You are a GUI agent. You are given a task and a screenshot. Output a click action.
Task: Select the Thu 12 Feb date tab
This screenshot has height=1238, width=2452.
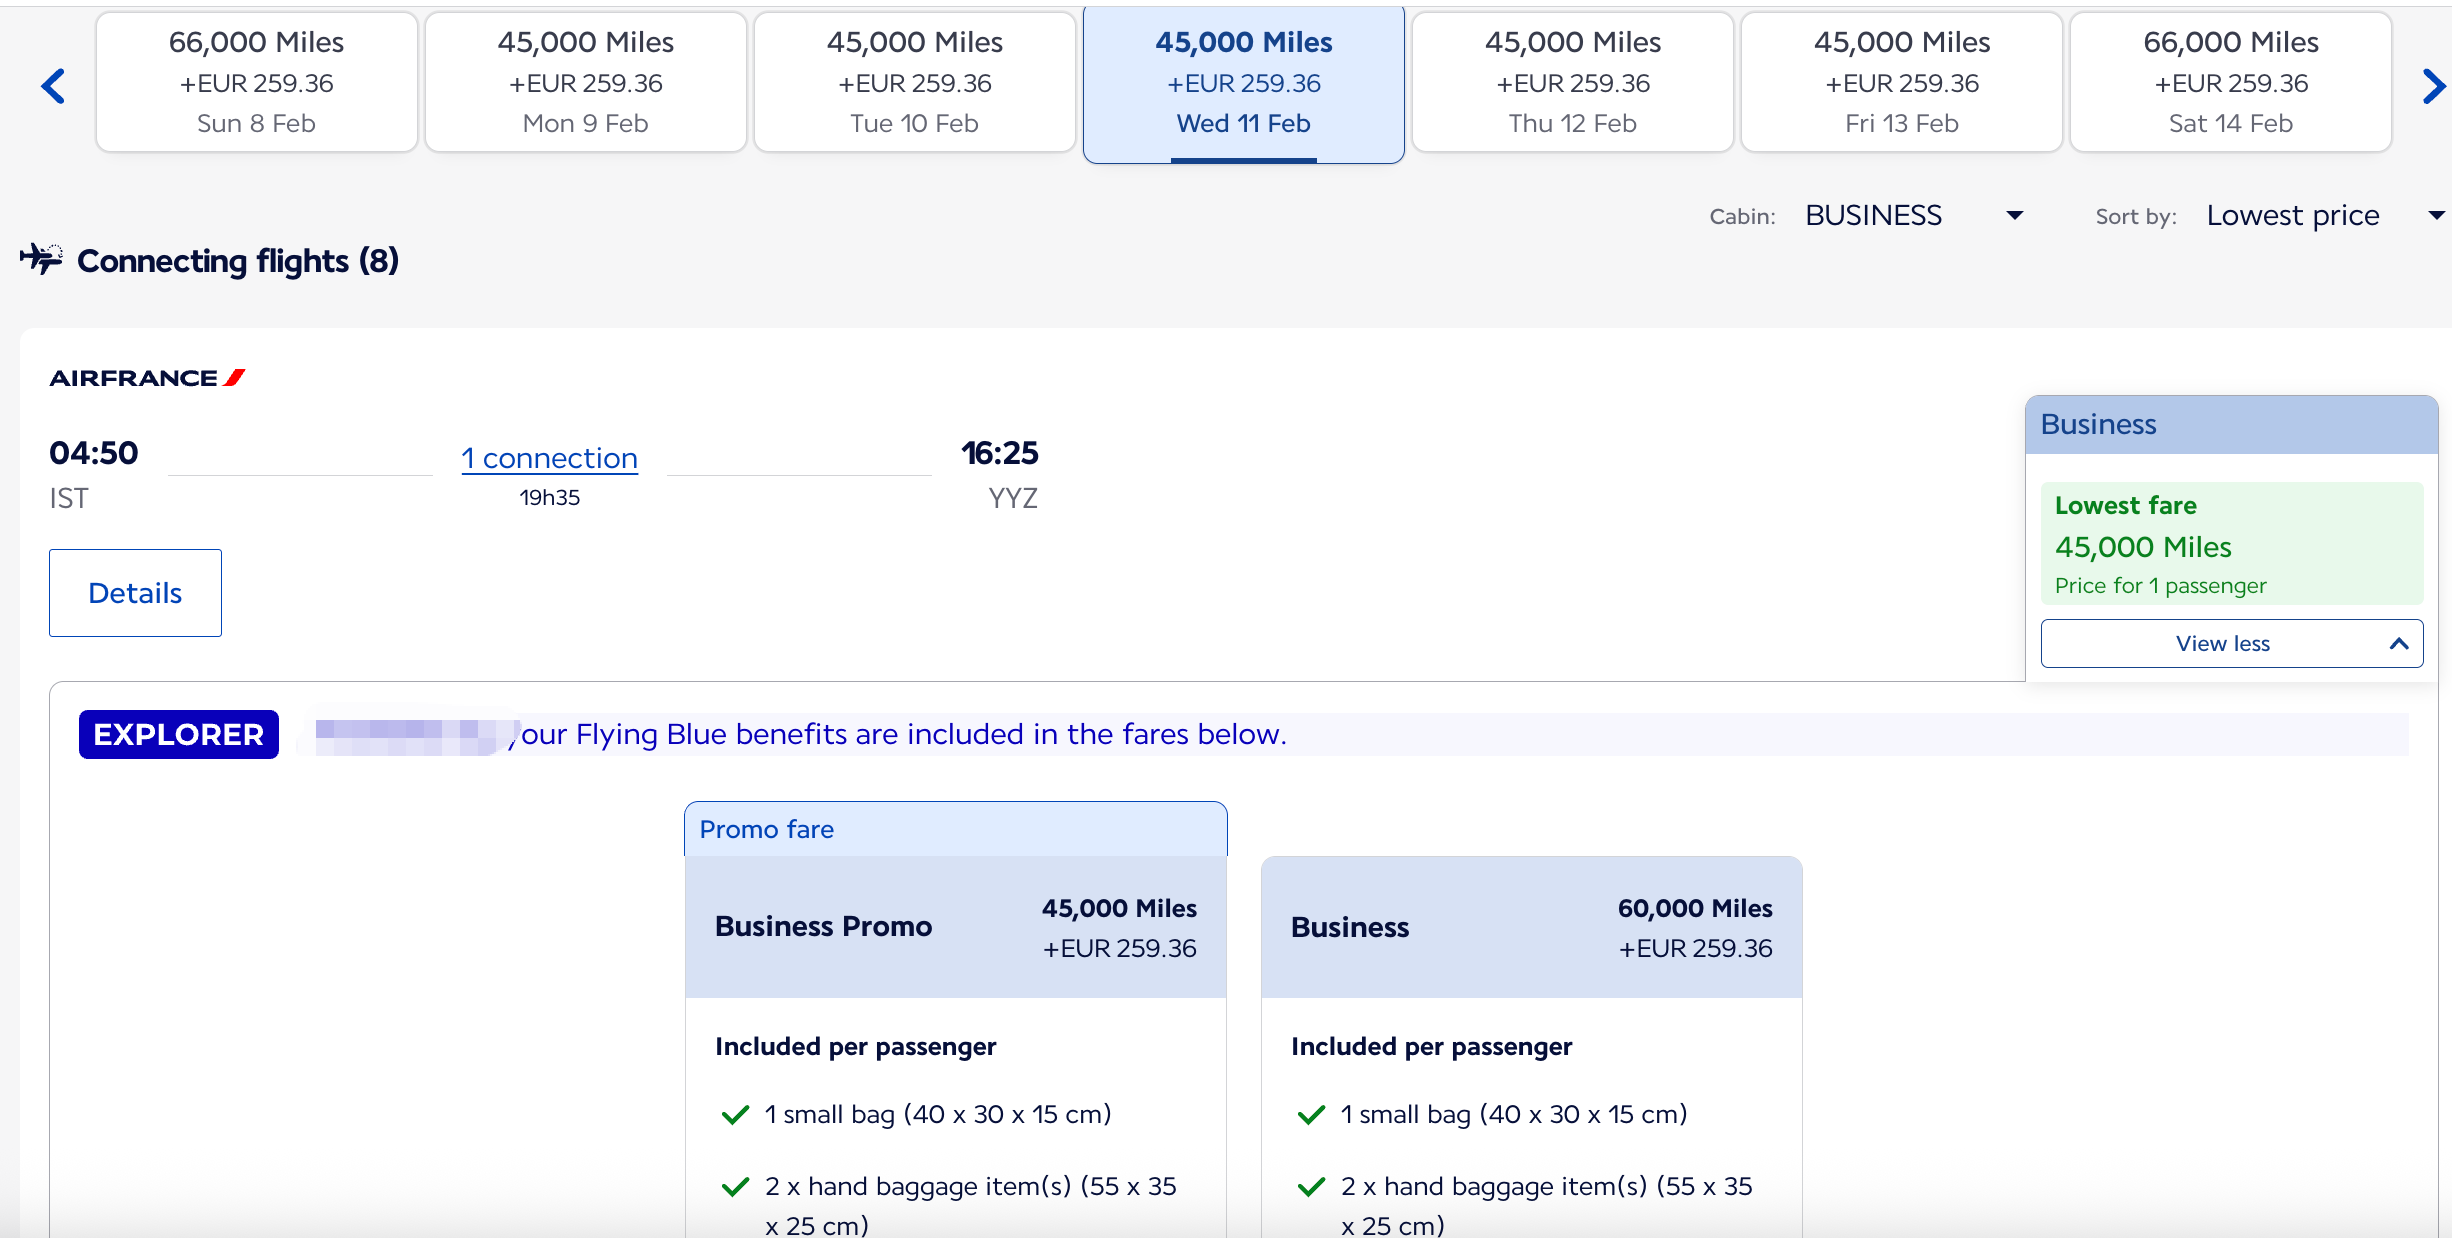tap(1572, 83)
